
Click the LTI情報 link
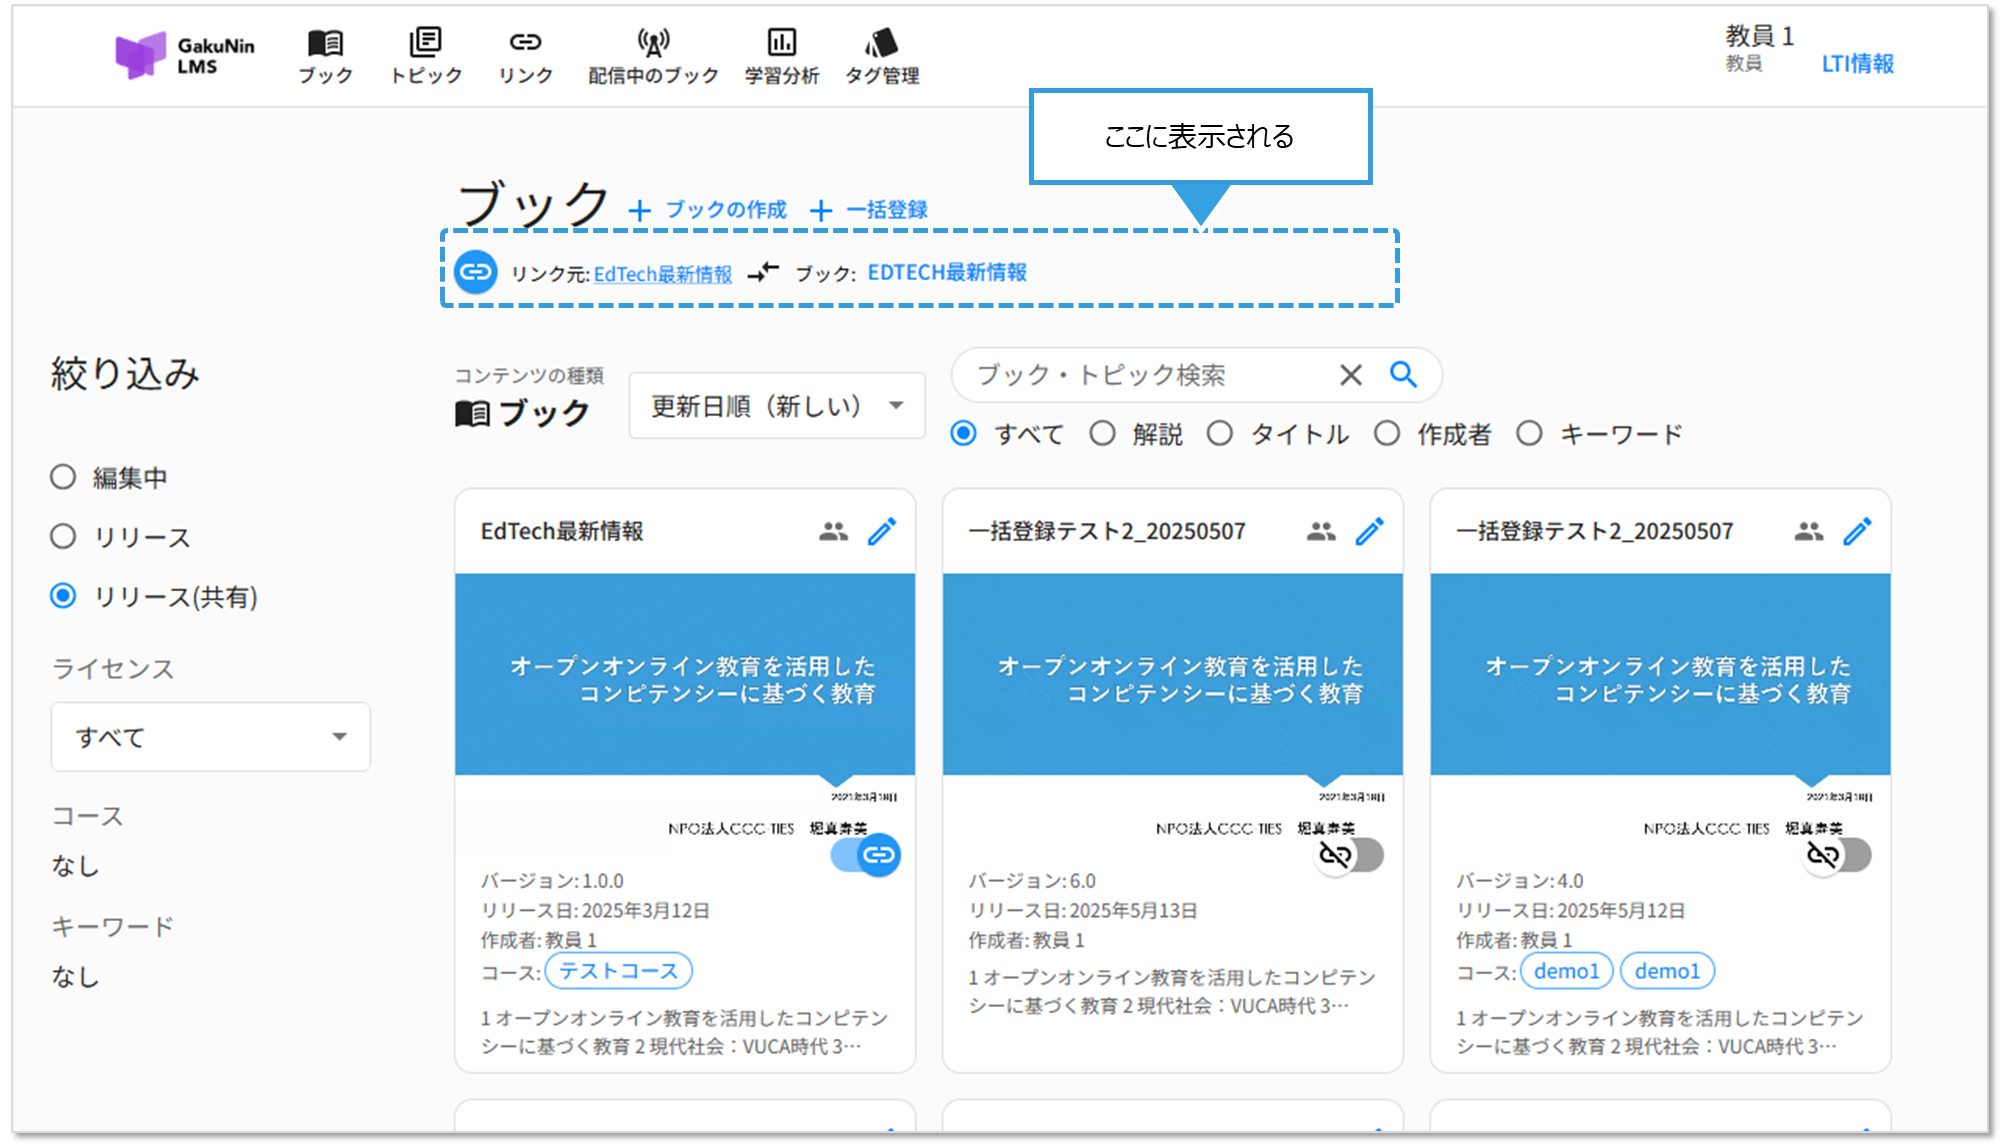pos(1857,64)
